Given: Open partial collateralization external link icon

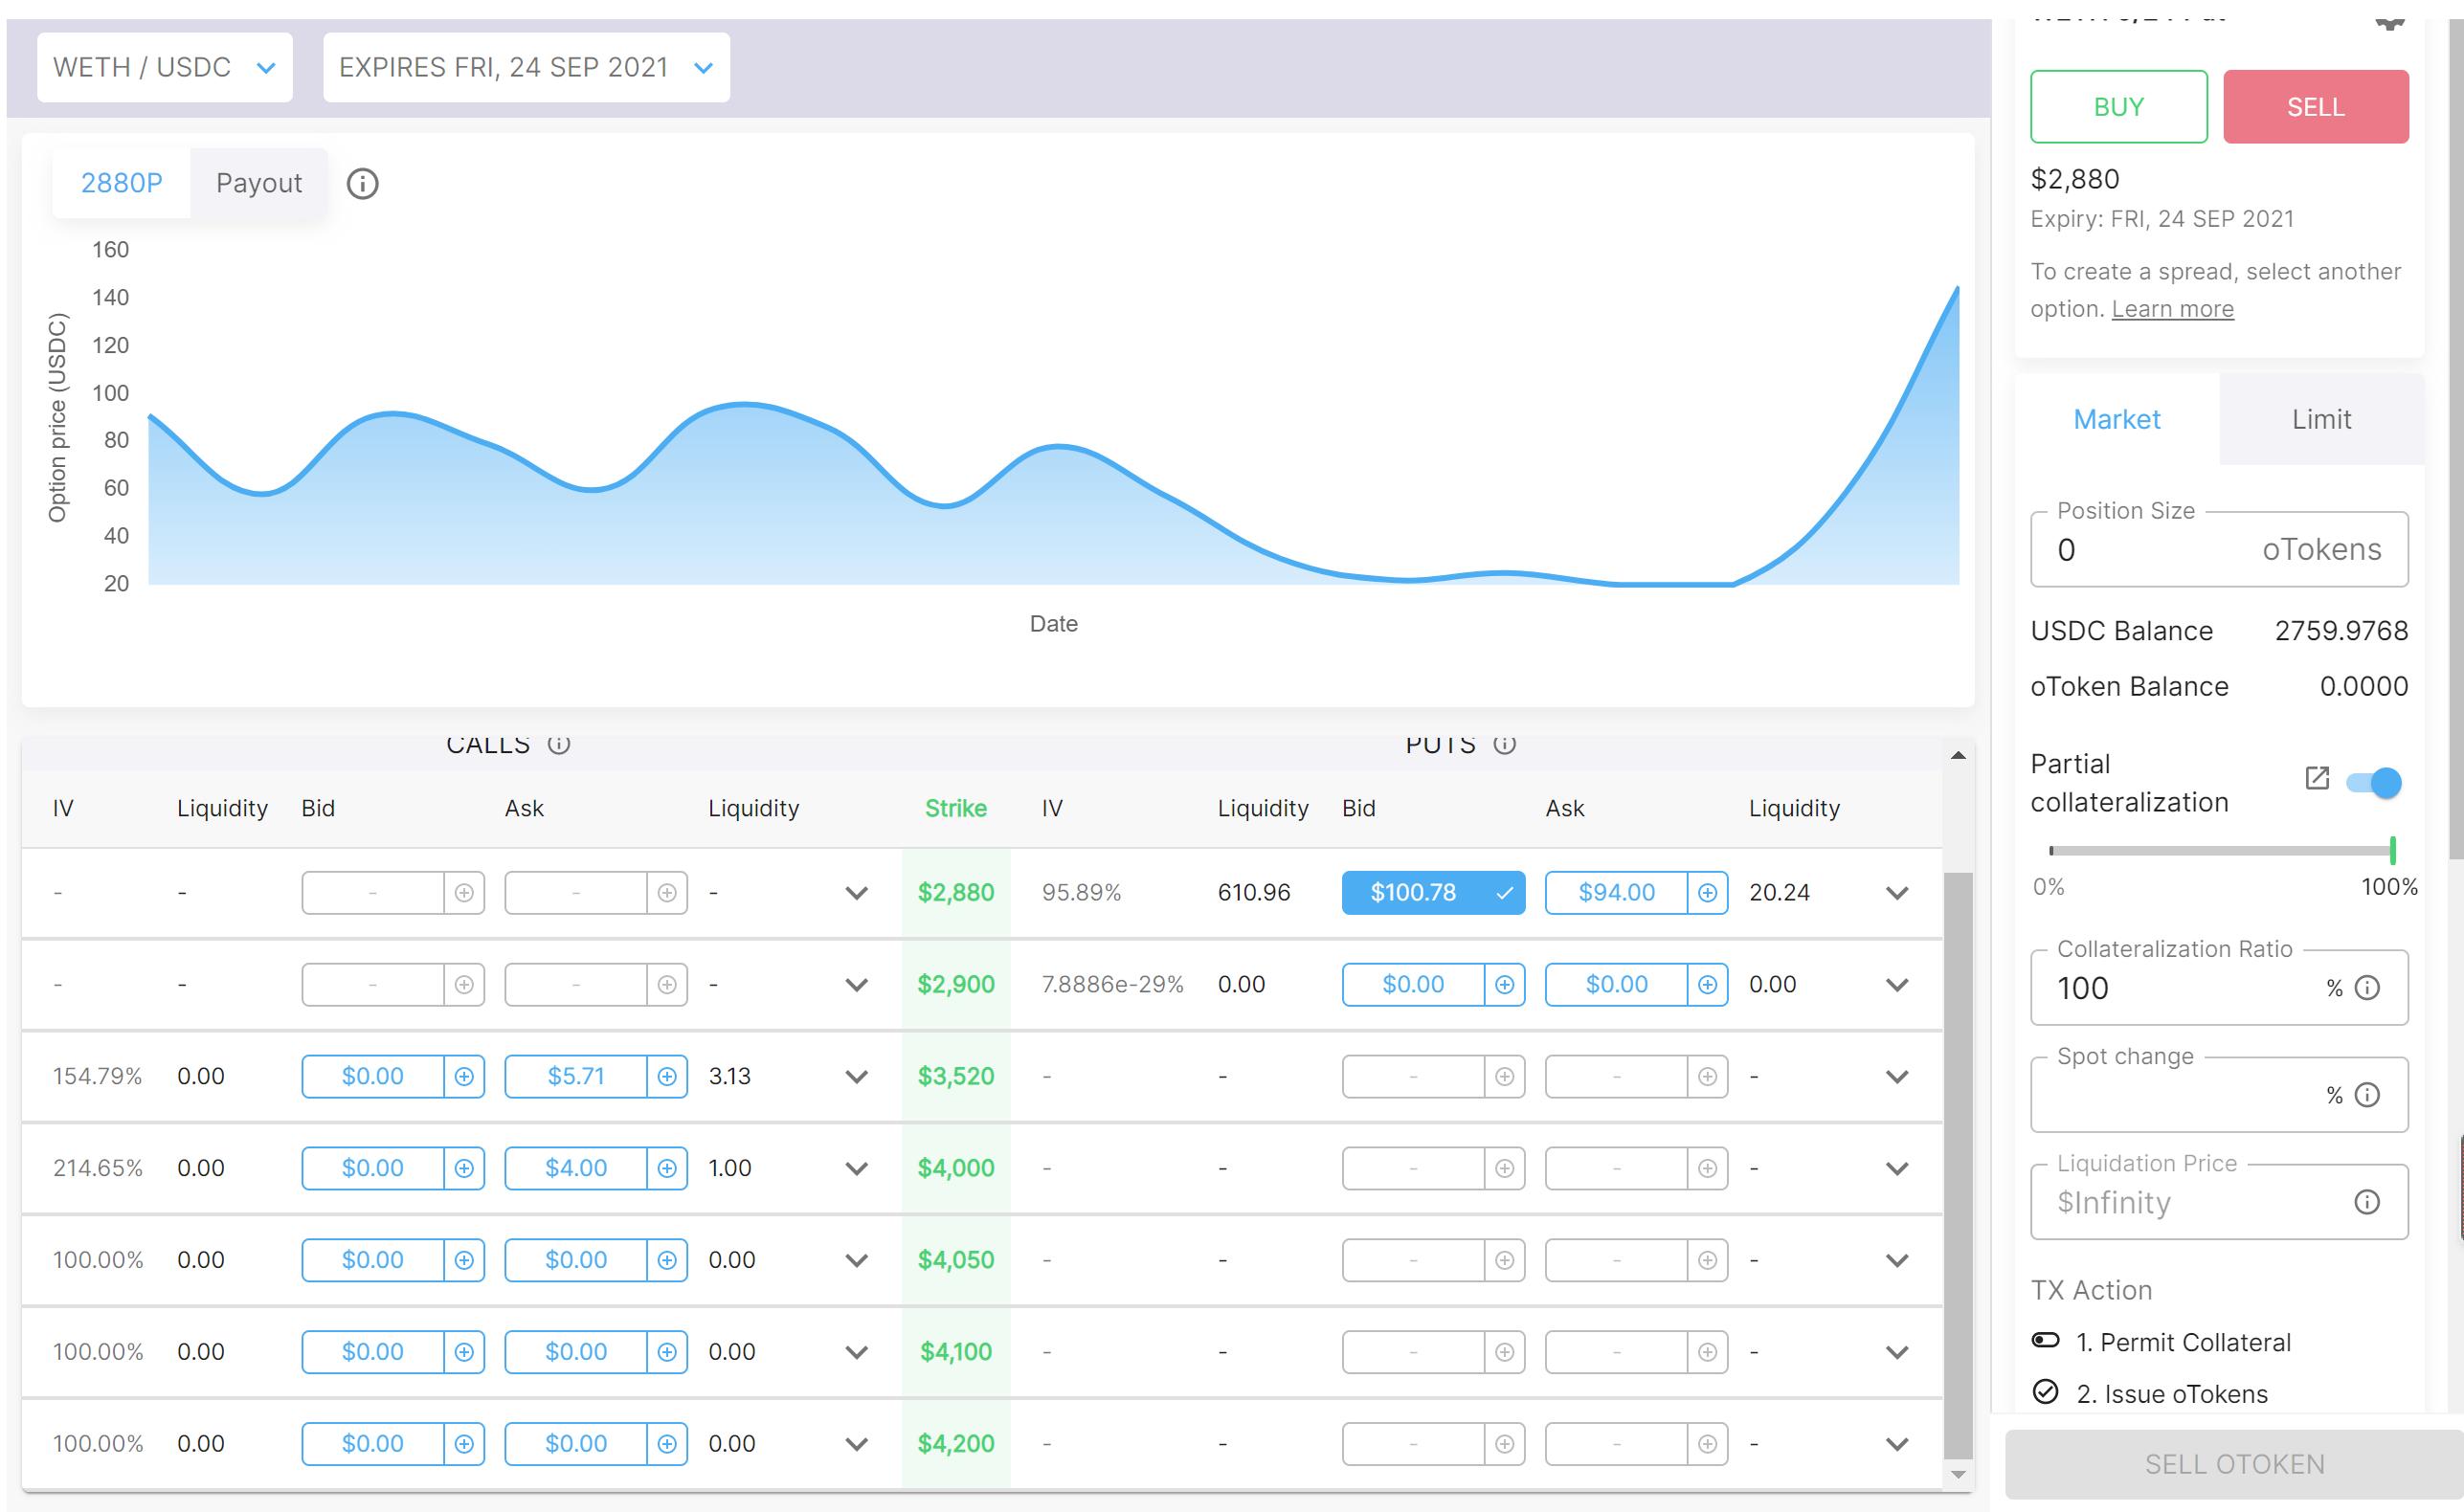Looking at the screenshot, I should [x=2317, y=778].
